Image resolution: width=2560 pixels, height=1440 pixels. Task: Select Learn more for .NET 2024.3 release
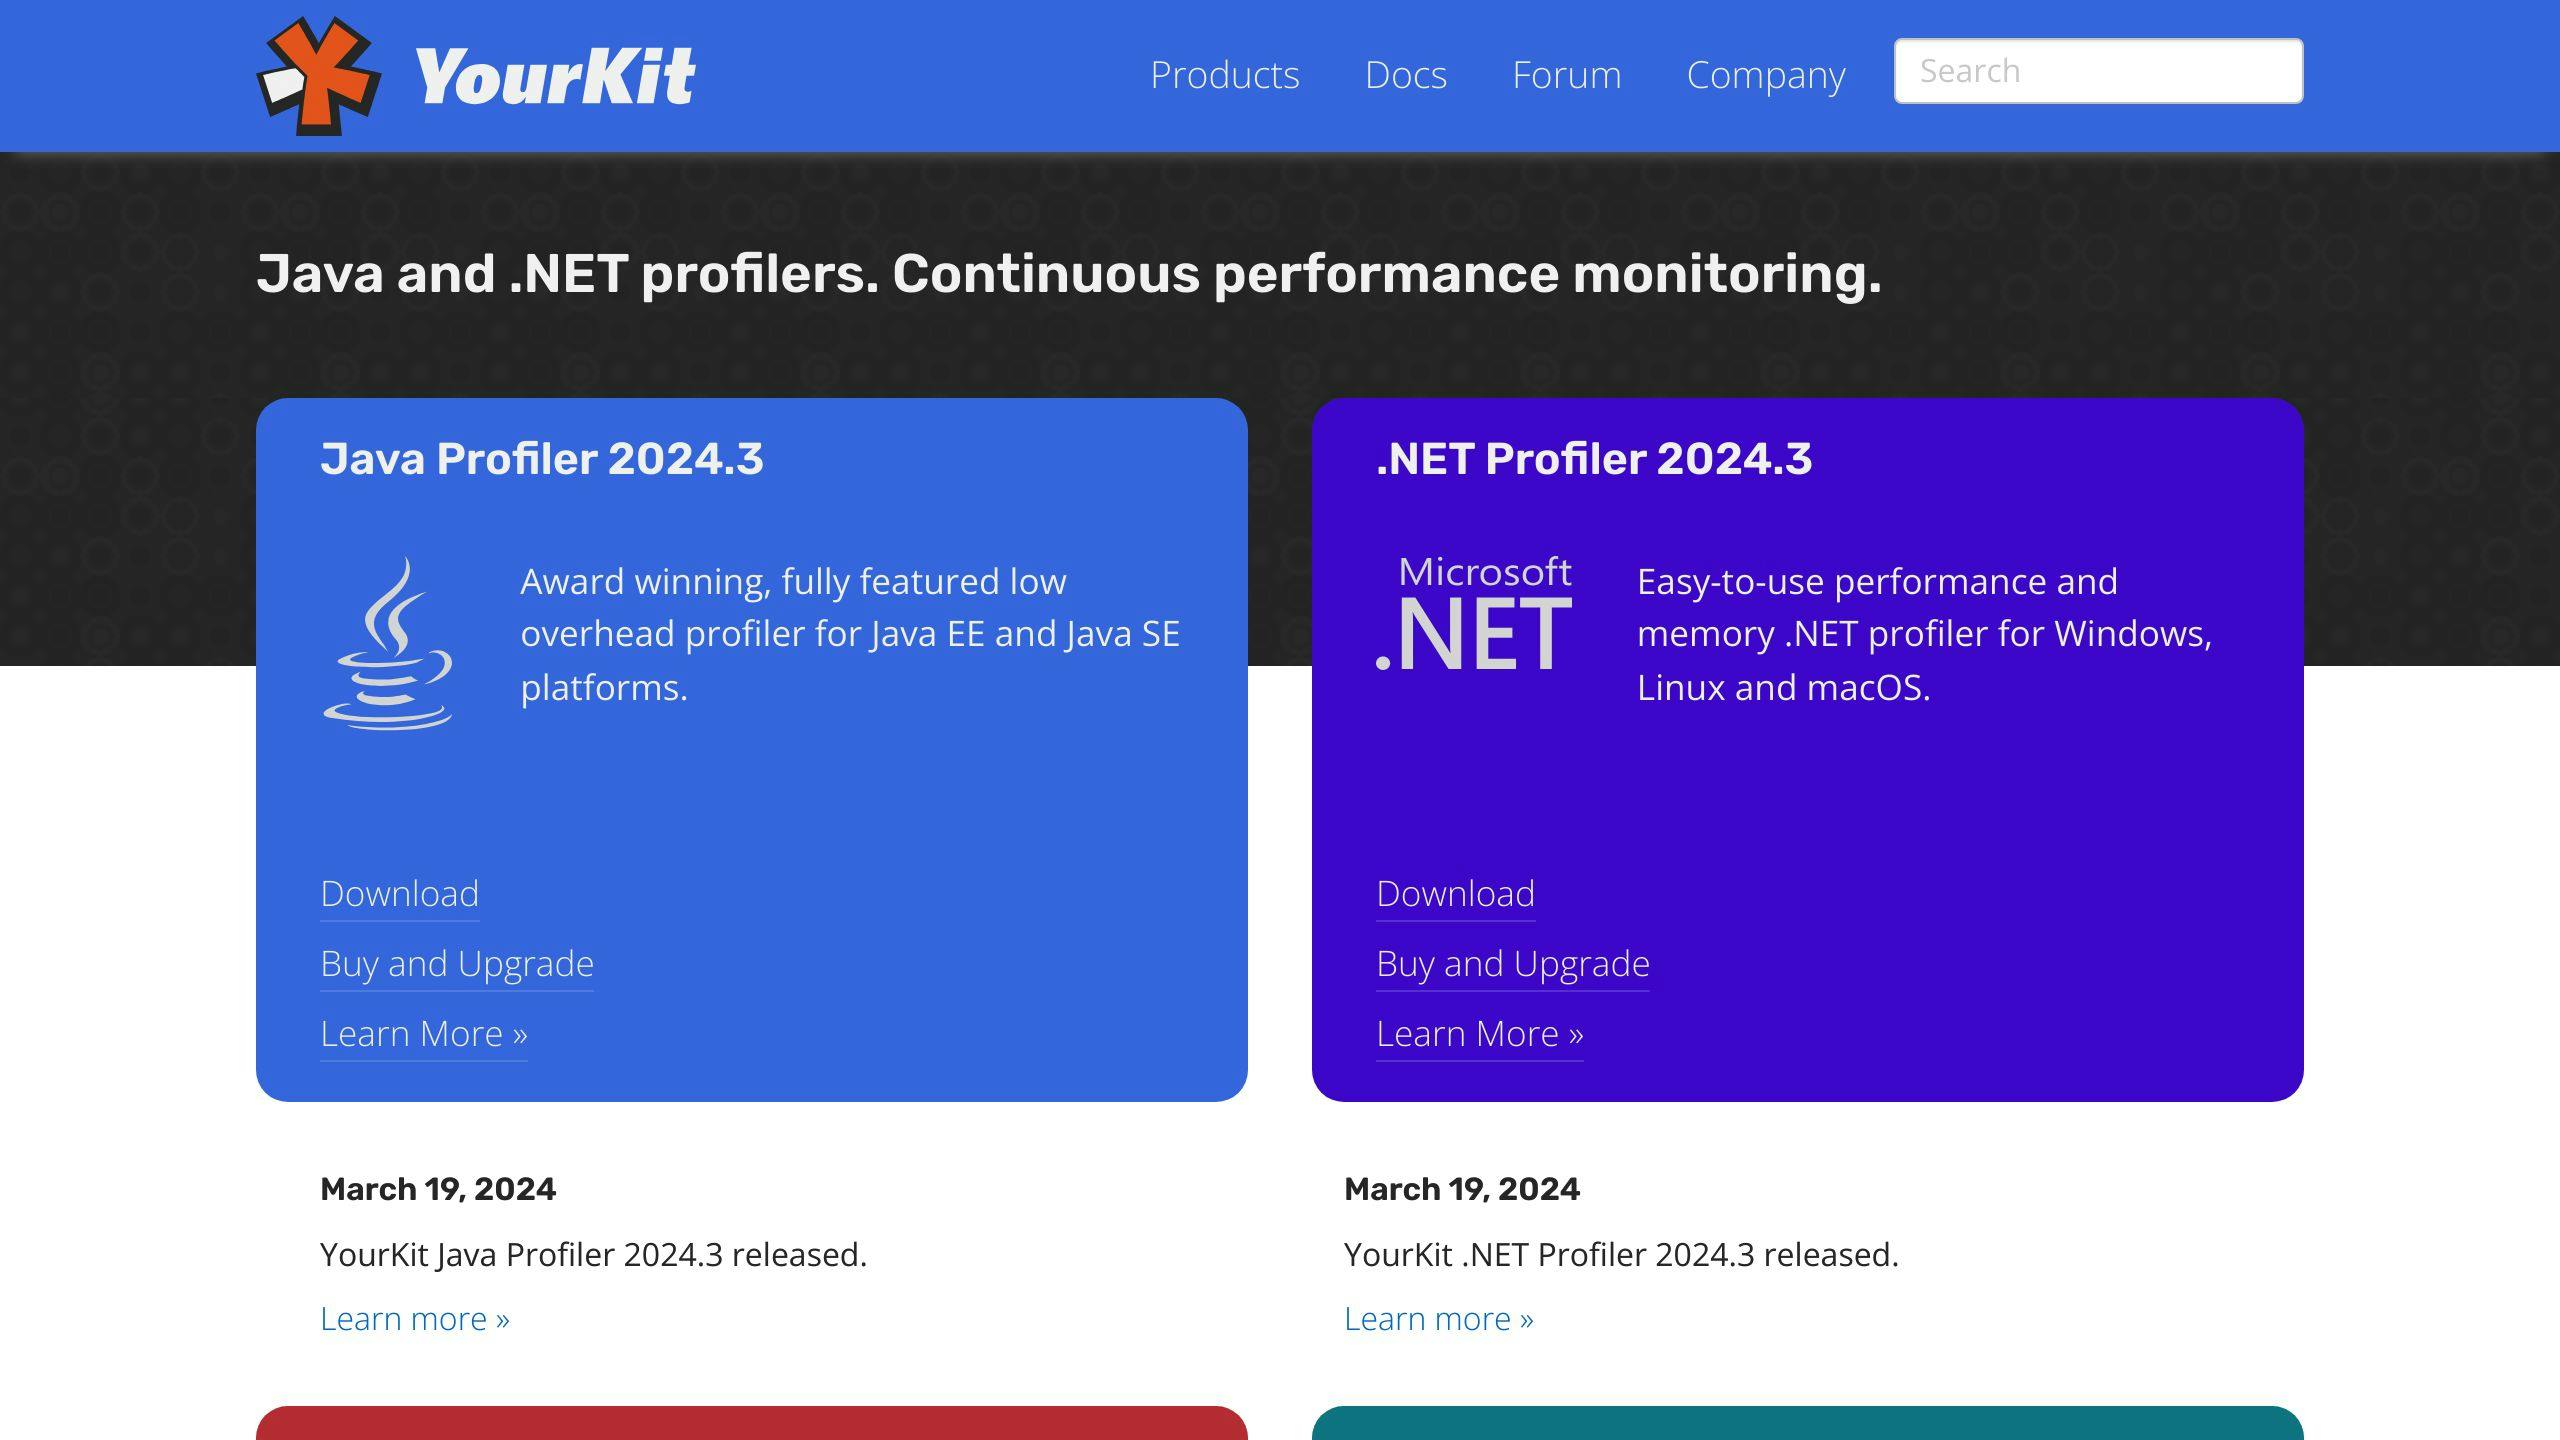tap(1436, 1317)
